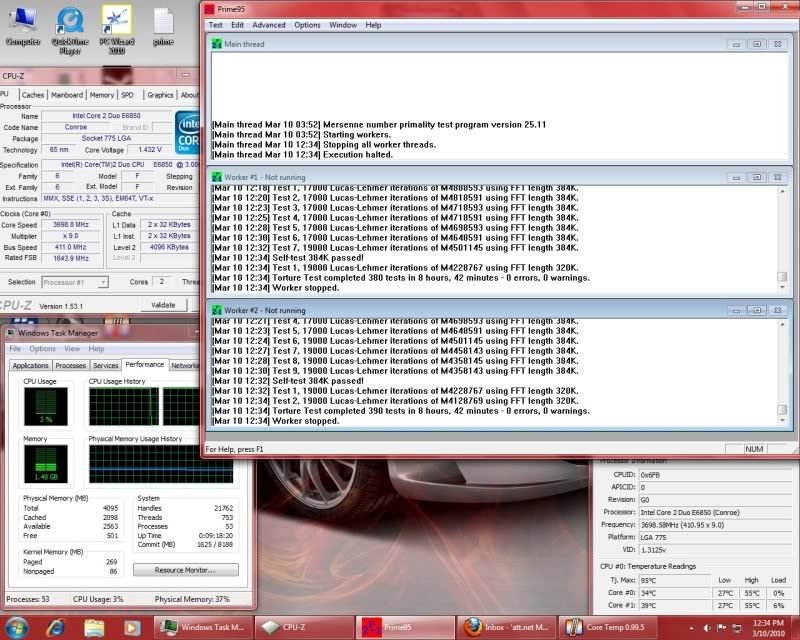Open the Processor #1 Selection dropdown in CPU-Z
This screenshot has width=800, height=640.
coord(75,282)
